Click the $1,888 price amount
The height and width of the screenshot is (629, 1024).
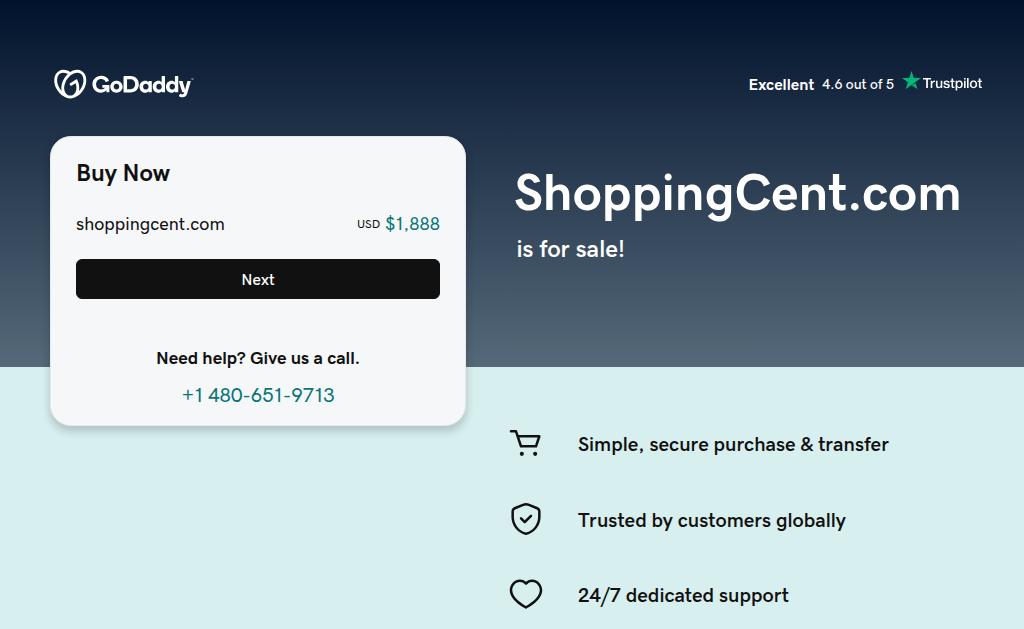412,224
